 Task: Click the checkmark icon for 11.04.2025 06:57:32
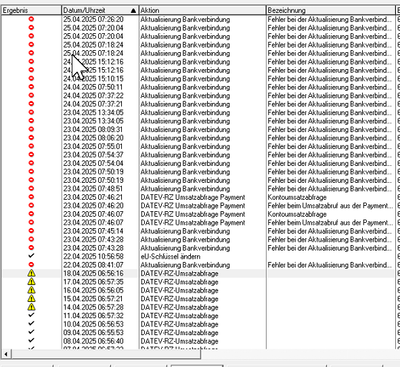pos(31,315)
